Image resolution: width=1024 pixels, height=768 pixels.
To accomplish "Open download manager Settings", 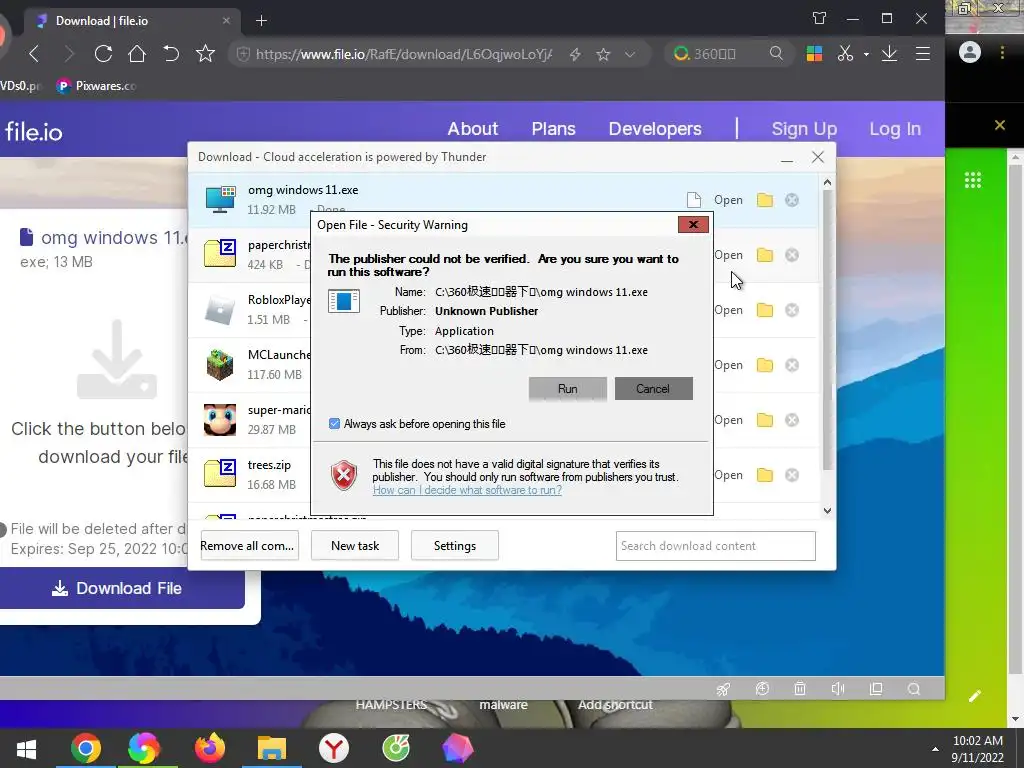I will point(455,545).
